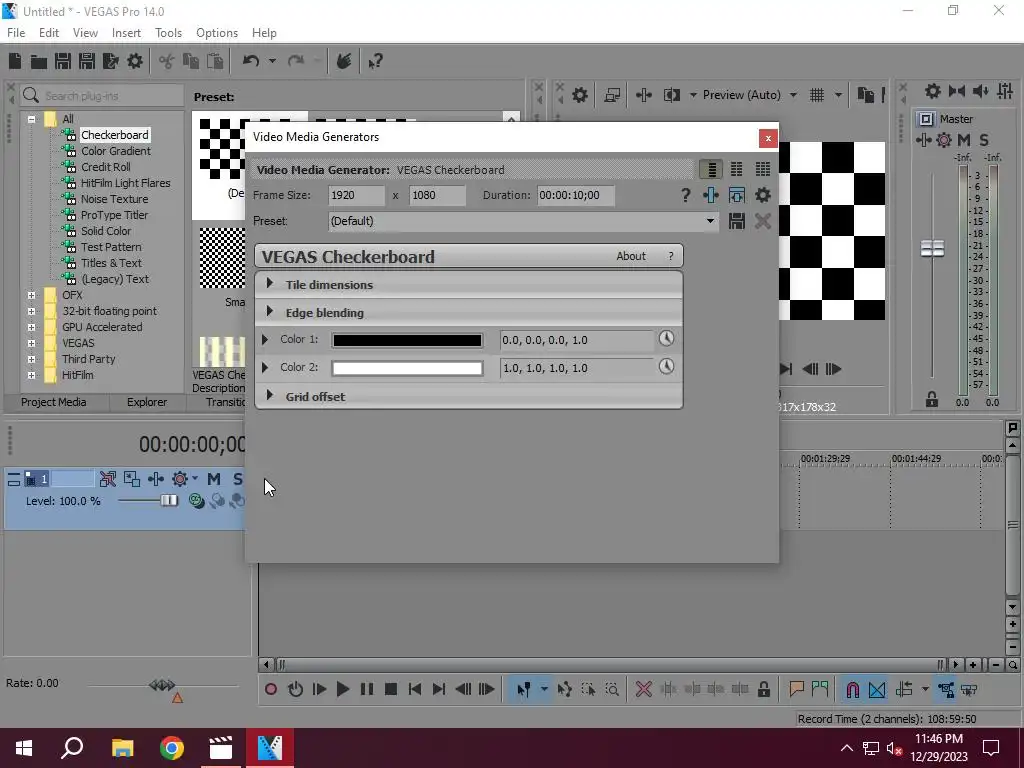Click Master automation settings gear icon
1024x768 pixels.
pos(944,140)
